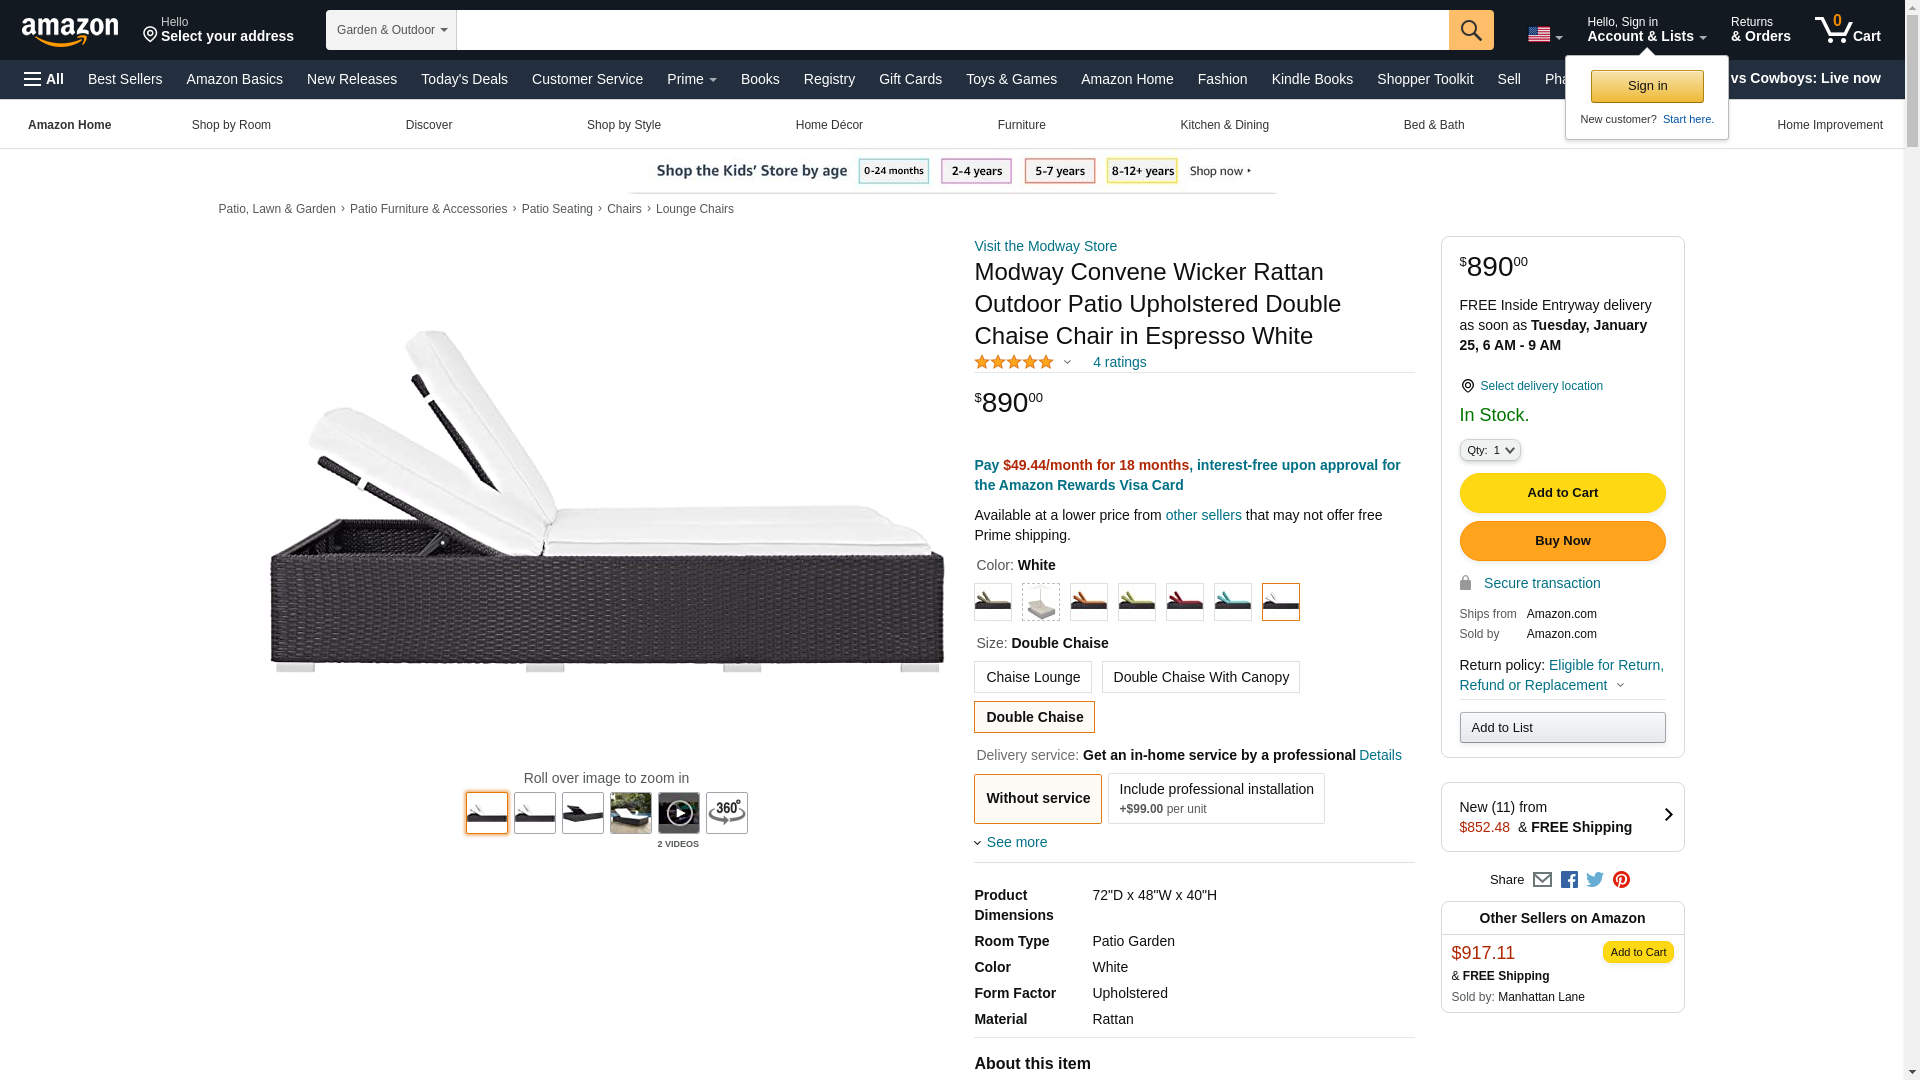
Task: Open the All hamburger menu
Action: pyautogui.click(x=44, y=79)
